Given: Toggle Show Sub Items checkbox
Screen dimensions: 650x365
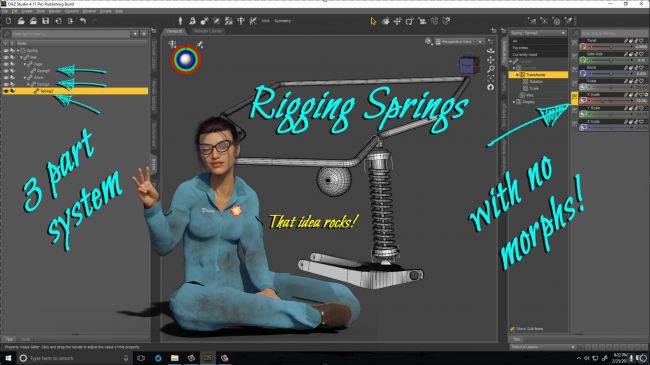Looking at the screenshot, I should [512, 328].
